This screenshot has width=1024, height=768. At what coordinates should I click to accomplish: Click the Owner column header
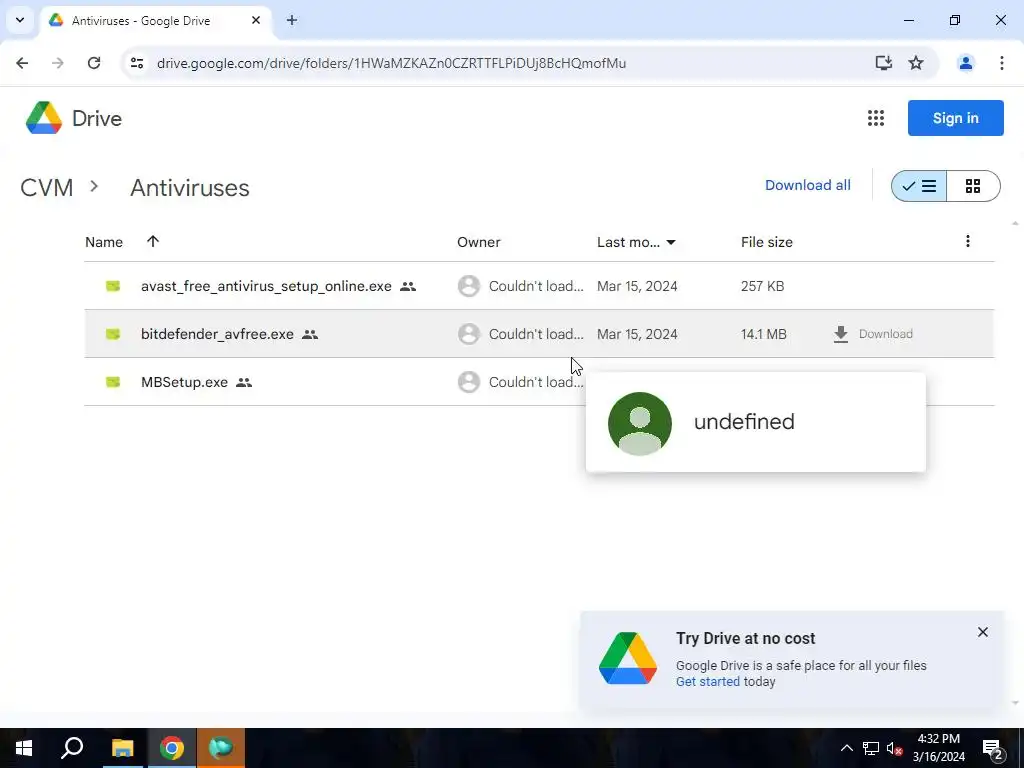pyautogui.click(x=479, y=242)
